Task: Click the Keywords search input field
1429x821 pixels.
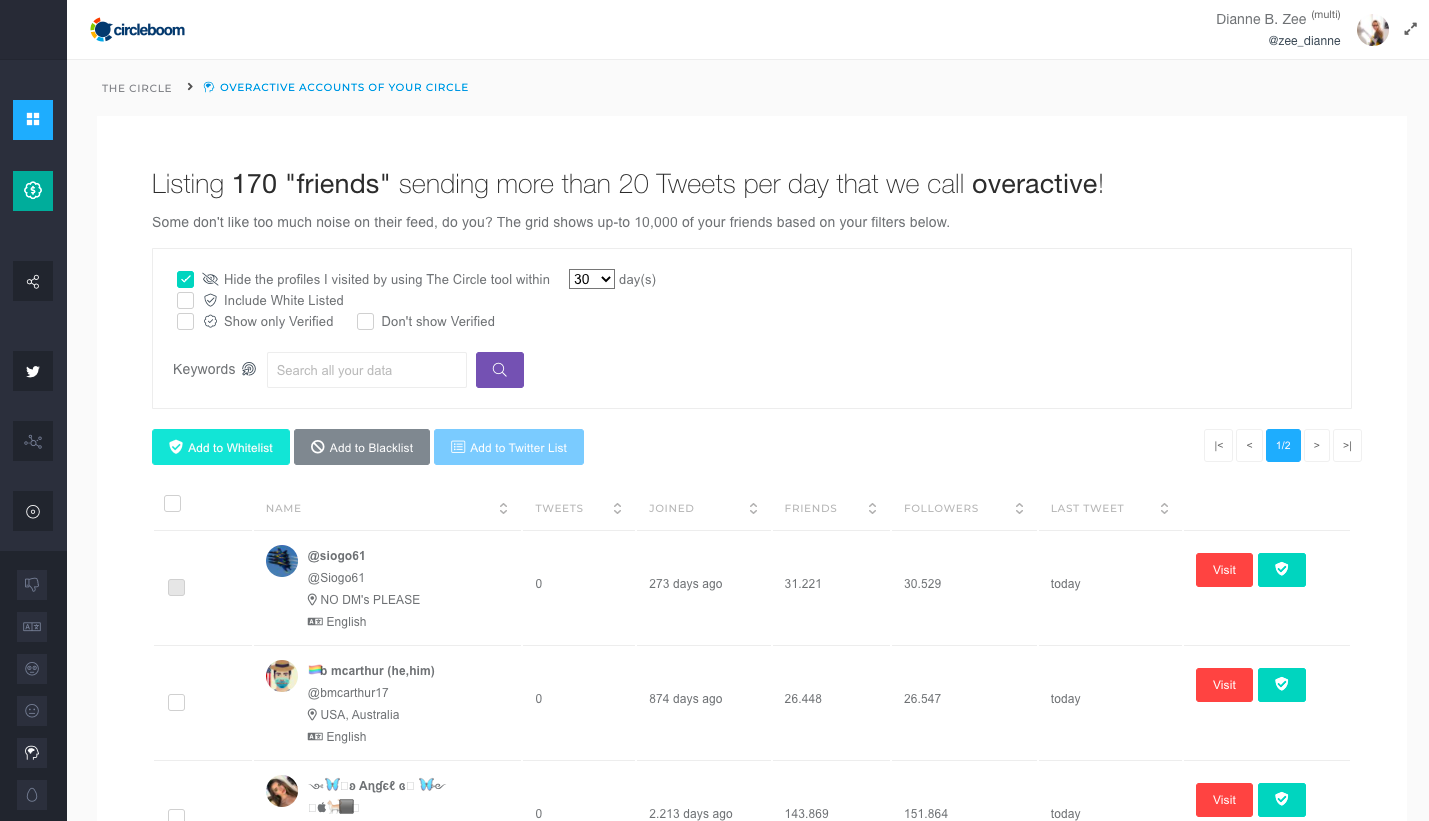Action: coord(366,370)
